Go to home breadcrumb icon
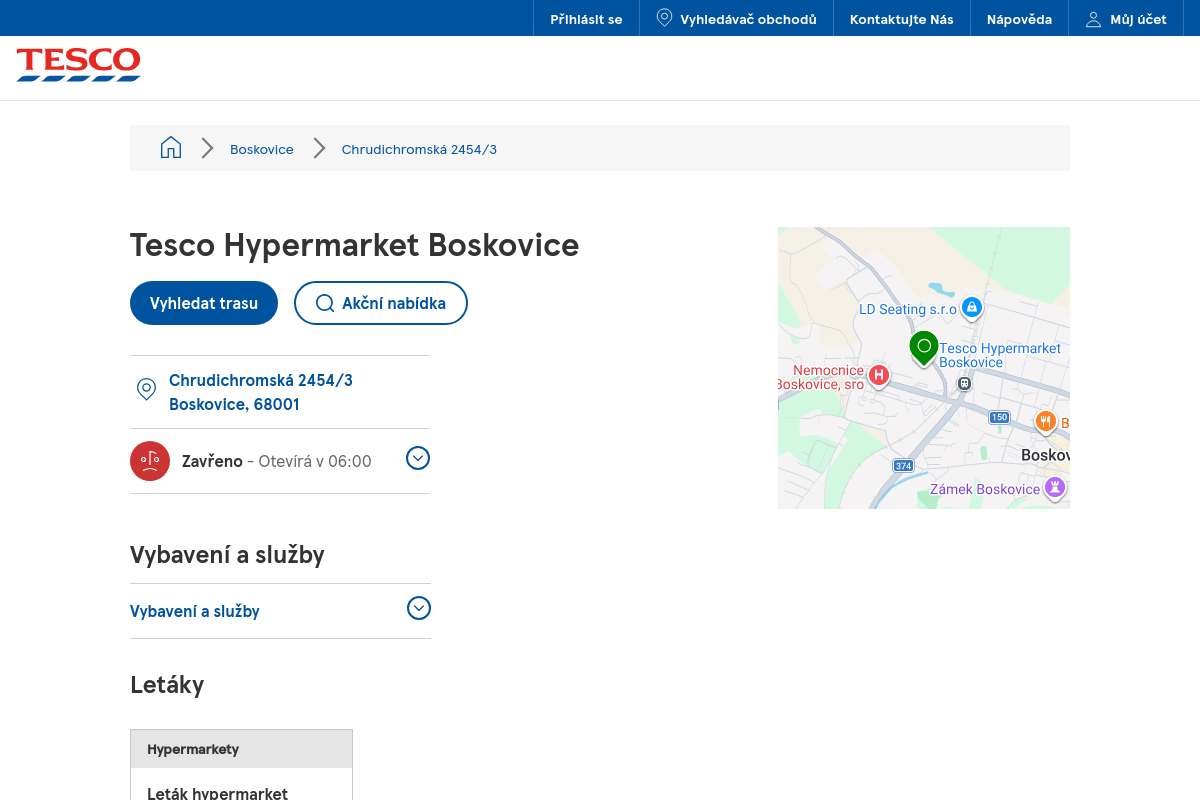This screenshot has width=1200, height=800. [171, 148]
